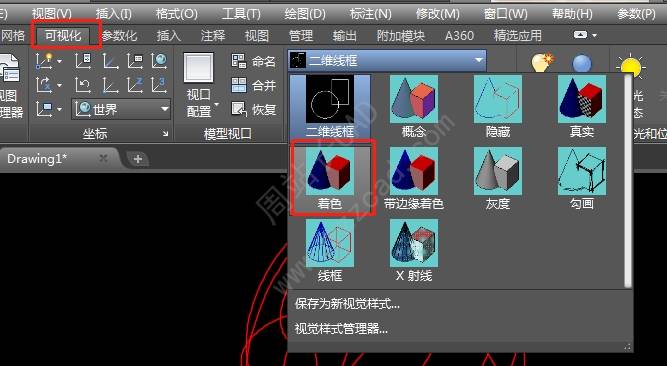The height and width of the screenshot is (366, 667).
Task: Apply the 真实 realistic visual style
Action: click(x=581, y=106)
